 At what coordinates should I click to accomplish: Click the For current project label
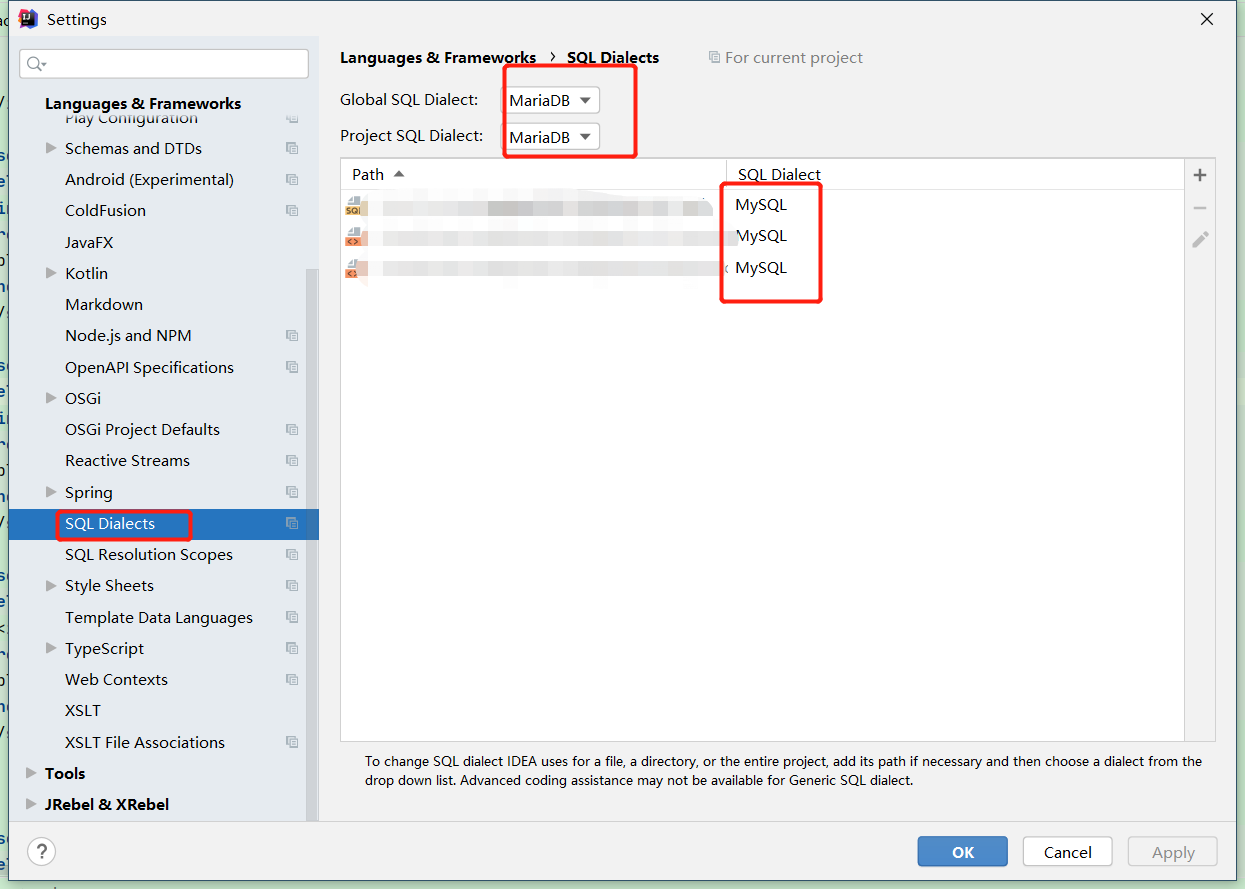tap(785, 58)
